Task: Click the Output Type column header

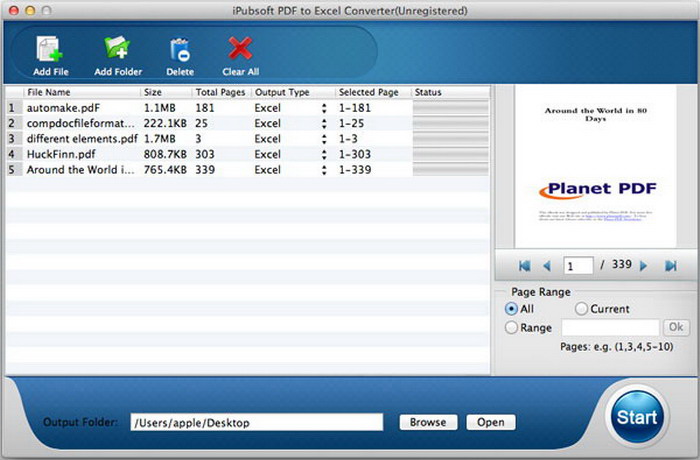Action: tap(293, 92)
